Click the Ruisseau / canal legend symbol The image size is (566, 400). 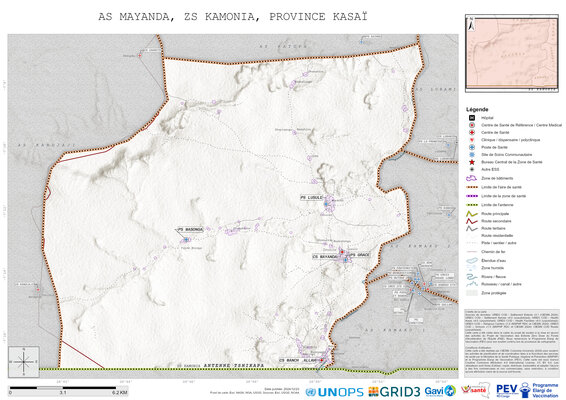[x=471, y=284]
